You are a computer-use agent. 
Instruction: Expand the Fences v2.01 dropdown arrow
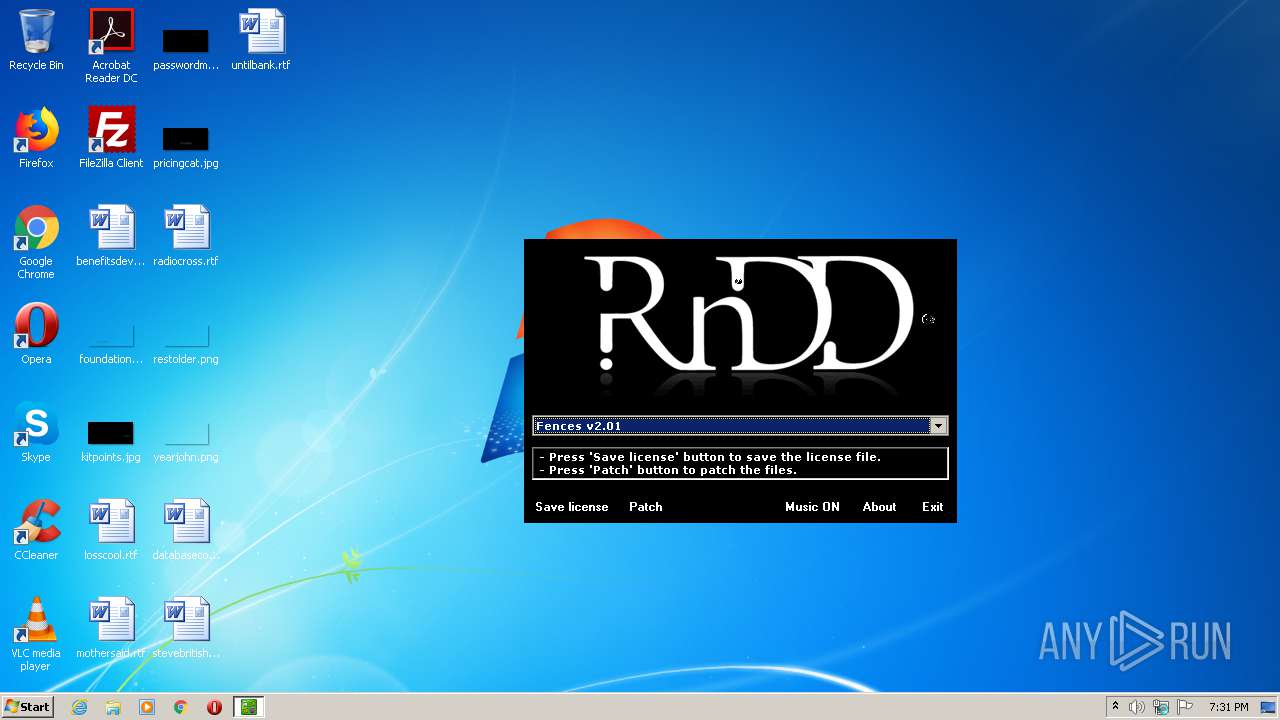click(x=938, y=426)
